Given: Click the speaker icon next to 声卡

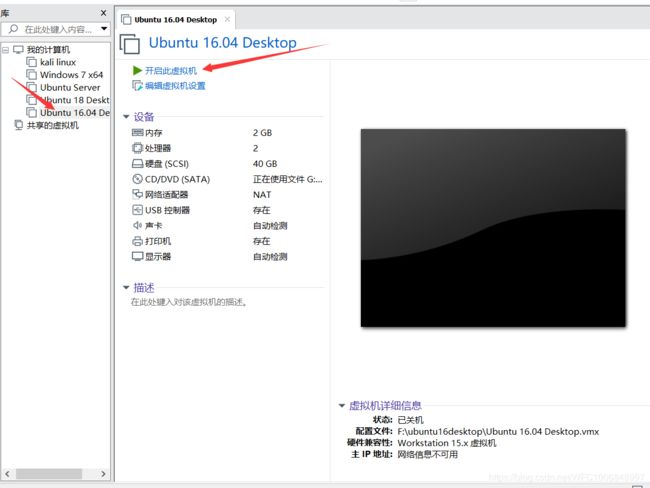Looking at the screenshot, I should (x=137, y=225).
